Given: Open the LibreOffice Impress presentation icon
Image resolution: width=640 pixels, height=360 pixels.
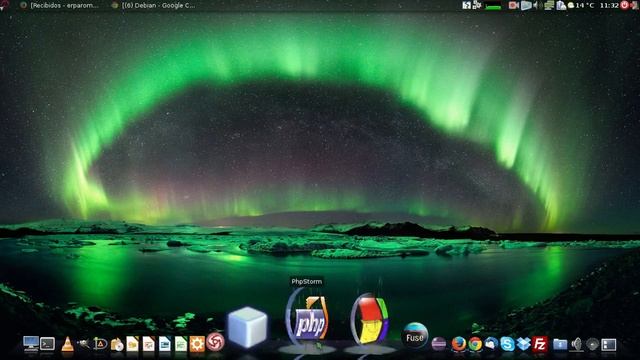Looking at the screenshot, I should click(x=149, y=344).
